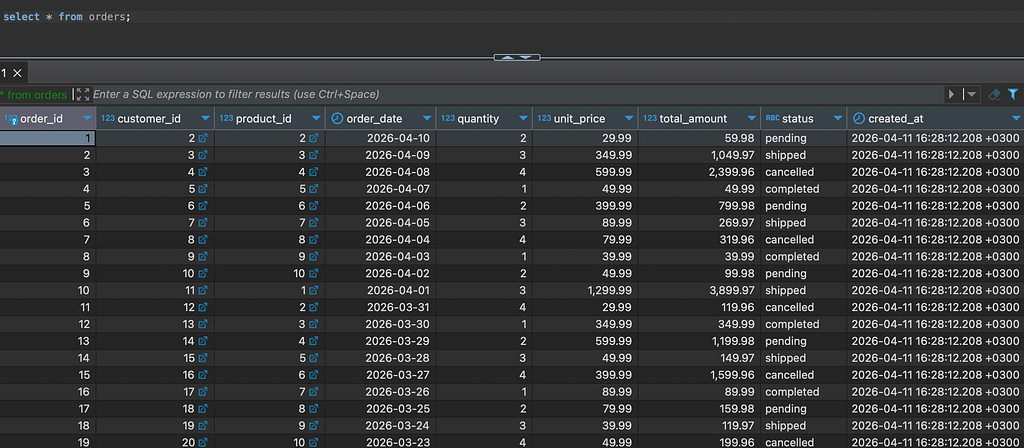Open customer_id link icon in order 18 row
1024x448 pixels.
(202, 426)
